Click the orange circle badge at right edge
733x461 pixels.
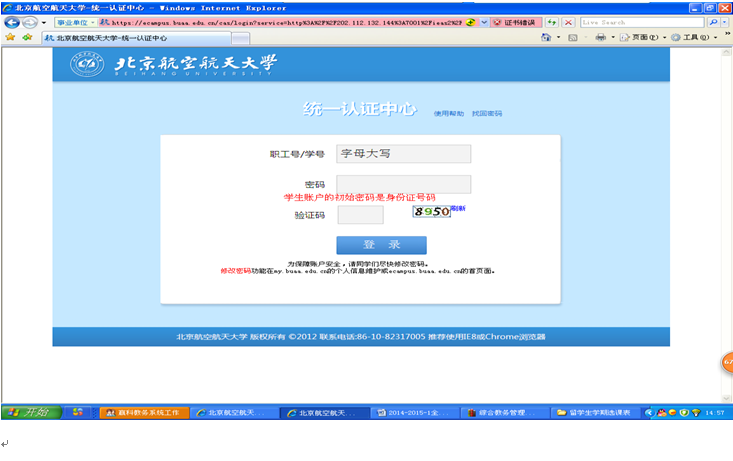[x=727, y=362]
